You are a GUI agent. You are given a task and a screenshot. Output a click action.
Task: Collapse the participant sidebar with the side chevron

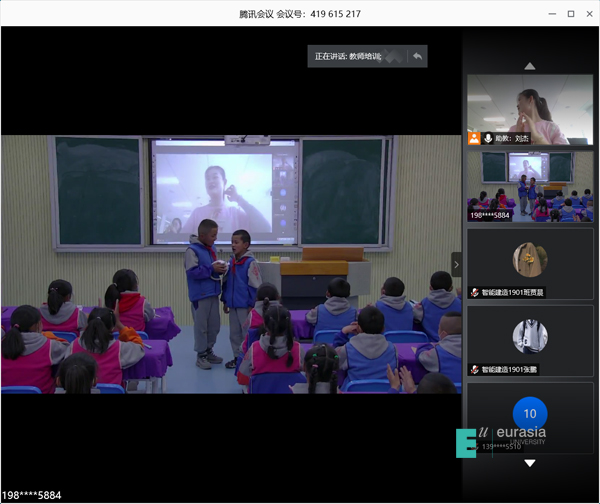coord(457,264)
